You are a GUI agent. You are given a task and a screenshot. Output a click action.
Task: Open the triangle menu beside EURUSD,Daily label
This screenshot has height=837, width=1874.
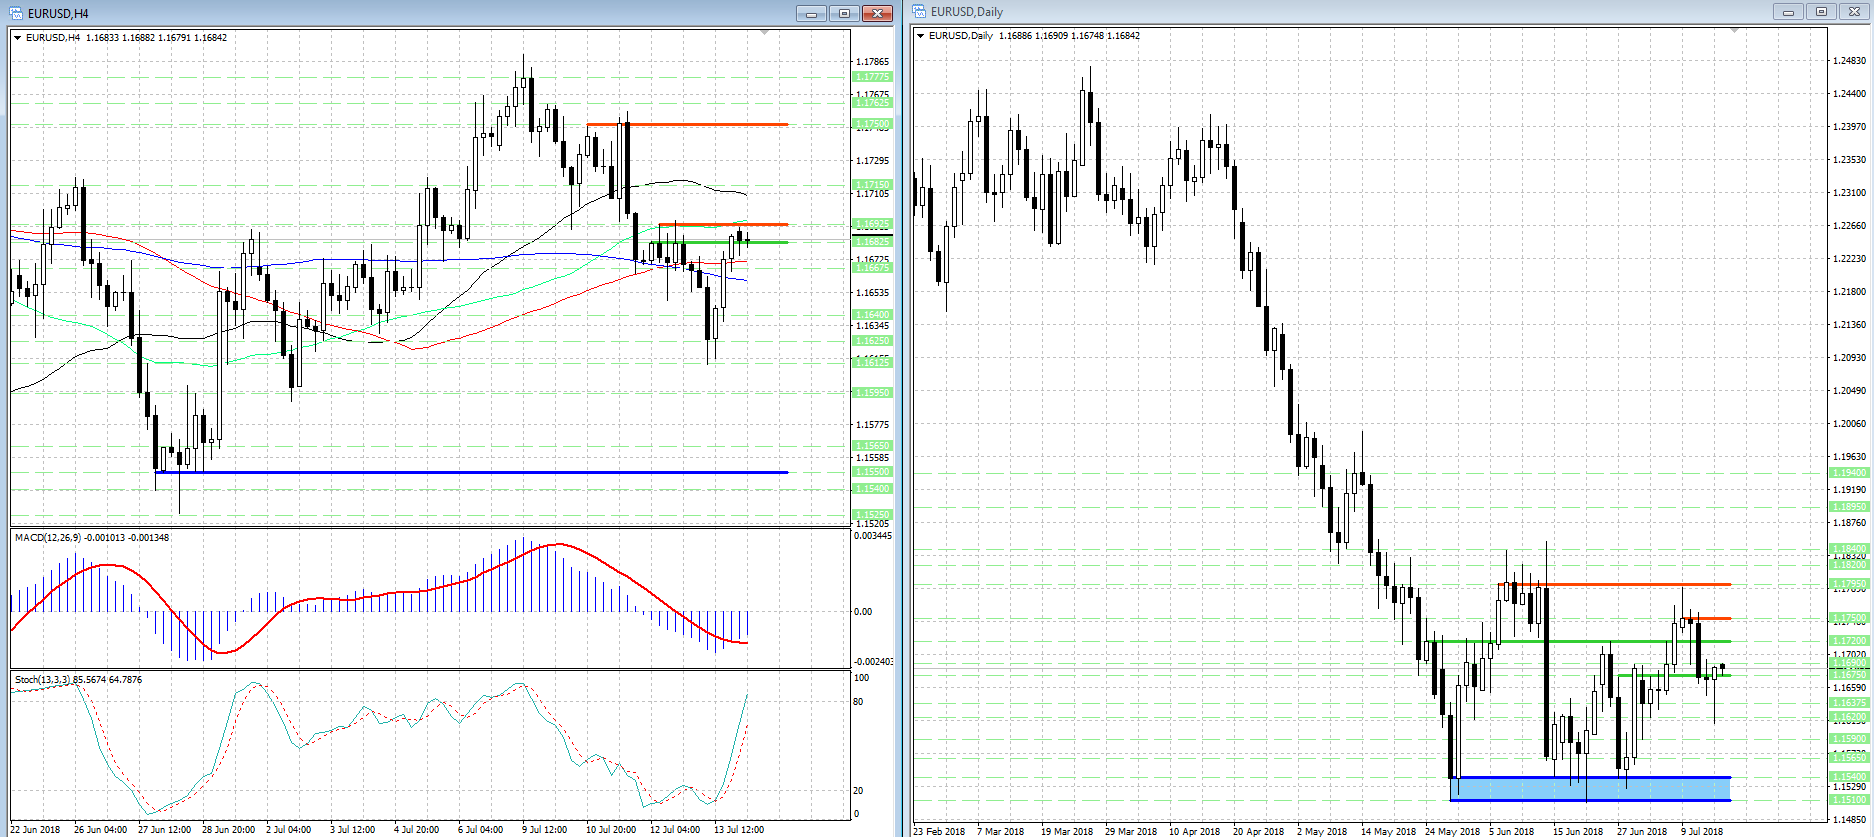920,36
